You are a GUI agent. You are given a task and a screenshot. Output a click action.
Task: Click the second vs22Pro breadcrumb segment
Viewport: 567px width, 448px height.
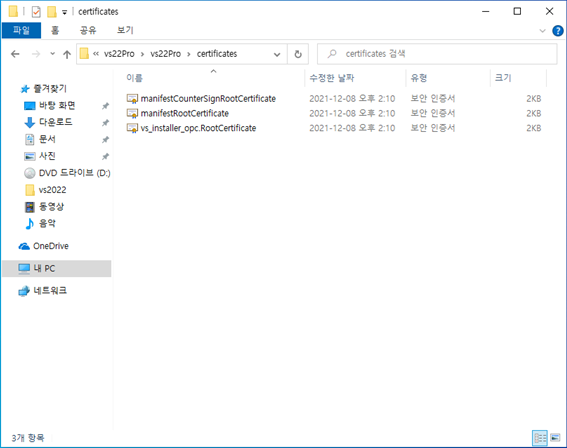(x=166, y=54)
